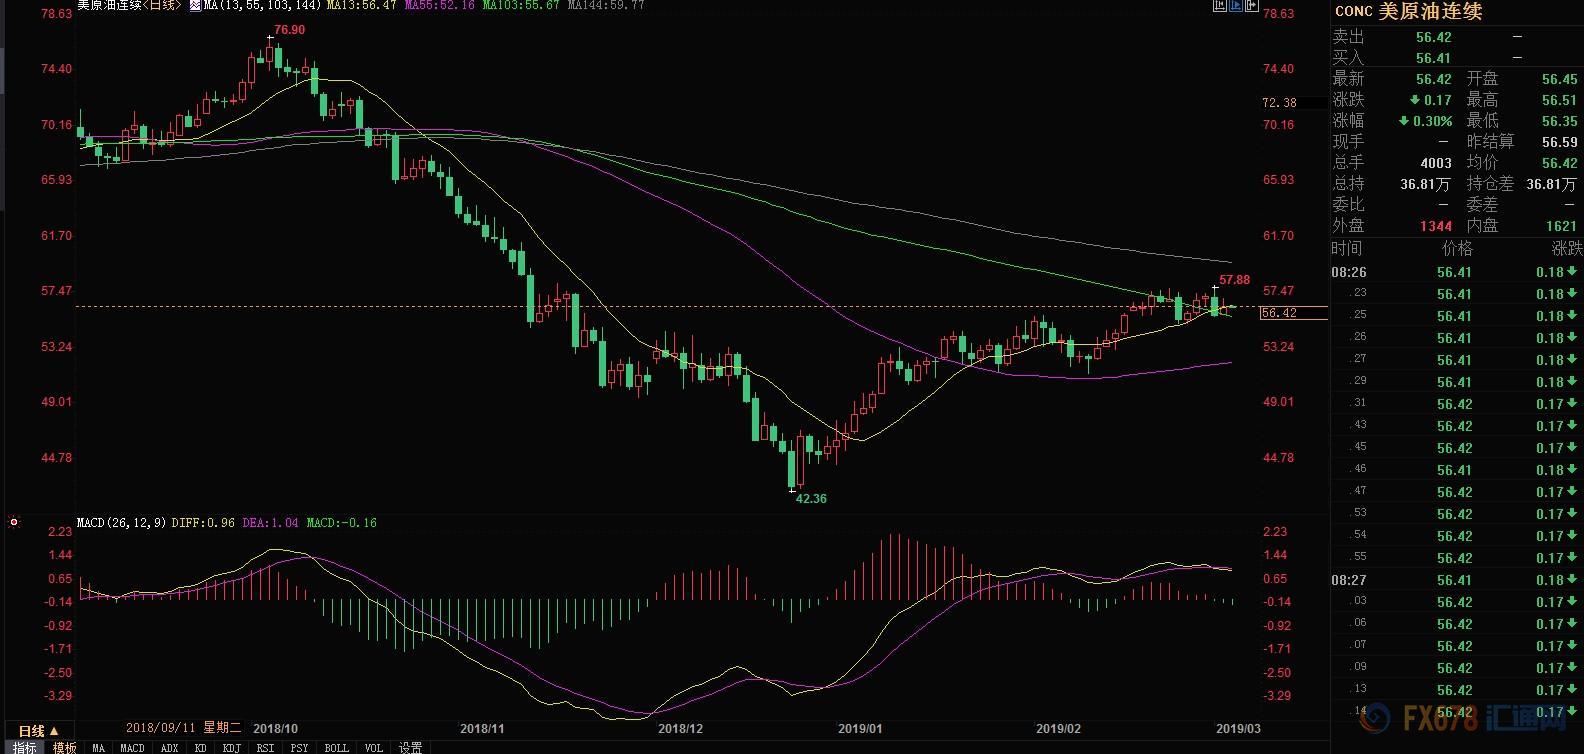The height and width of the screenshot is (754, 1584).
Task: Click the blue middle chart tool icon
Action: coord(1235,5)
